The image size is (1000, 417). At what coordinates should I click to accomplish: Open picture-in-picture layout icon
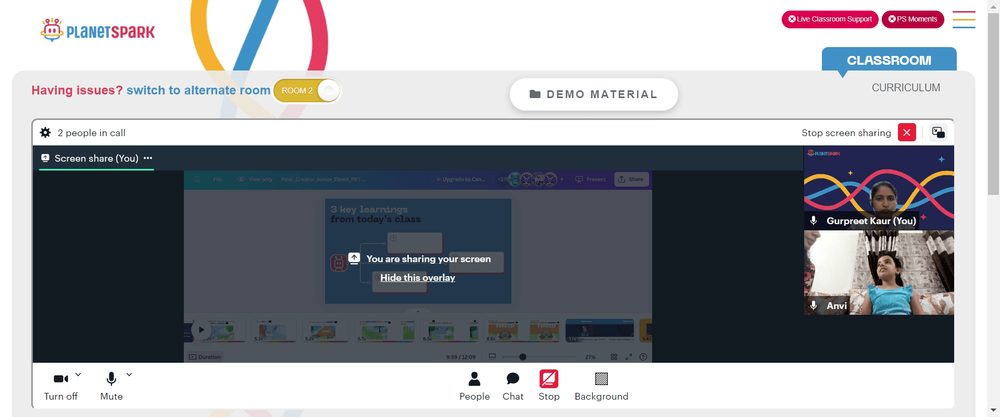[x=938, y=133]
